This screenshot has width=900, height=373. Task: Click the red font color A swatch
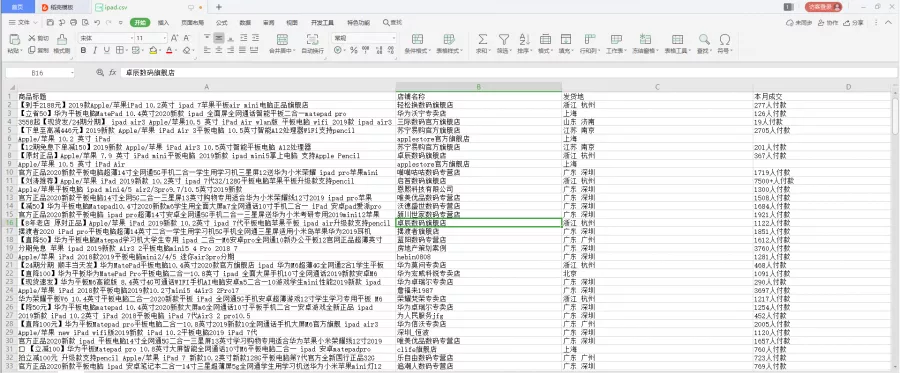(169, 50)
